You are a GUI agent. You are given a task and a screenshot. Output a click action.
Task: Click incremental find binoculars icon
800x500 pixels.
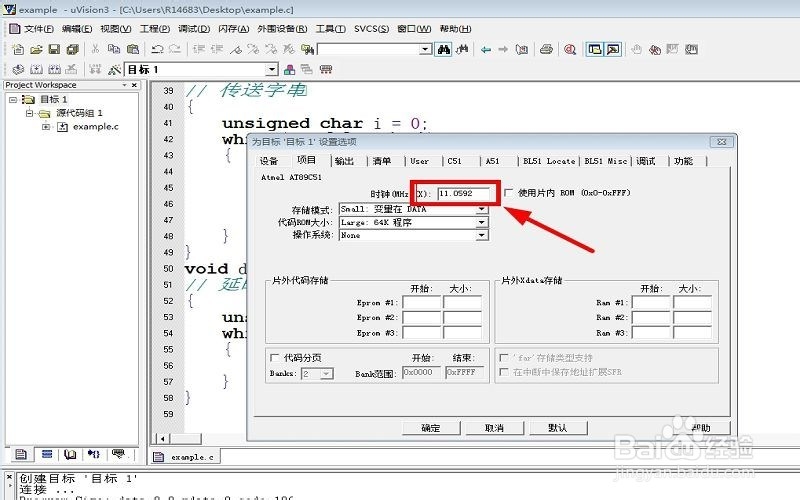point(462,49)
